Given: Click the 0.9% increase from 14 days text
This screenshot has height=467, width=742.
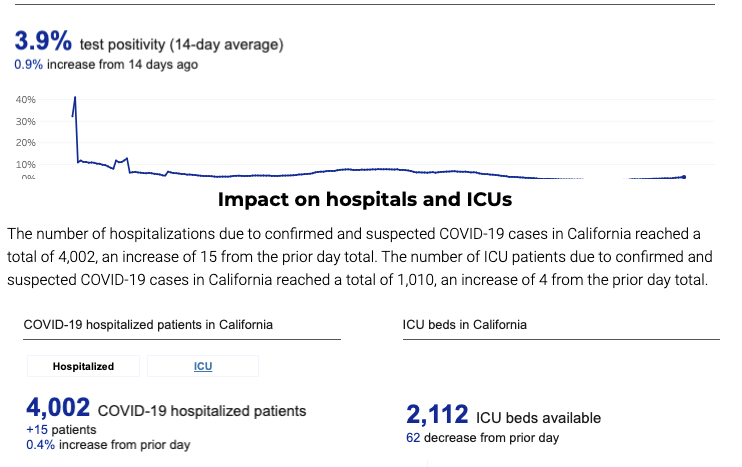Looking at the screenshot, I should [105, 64].
